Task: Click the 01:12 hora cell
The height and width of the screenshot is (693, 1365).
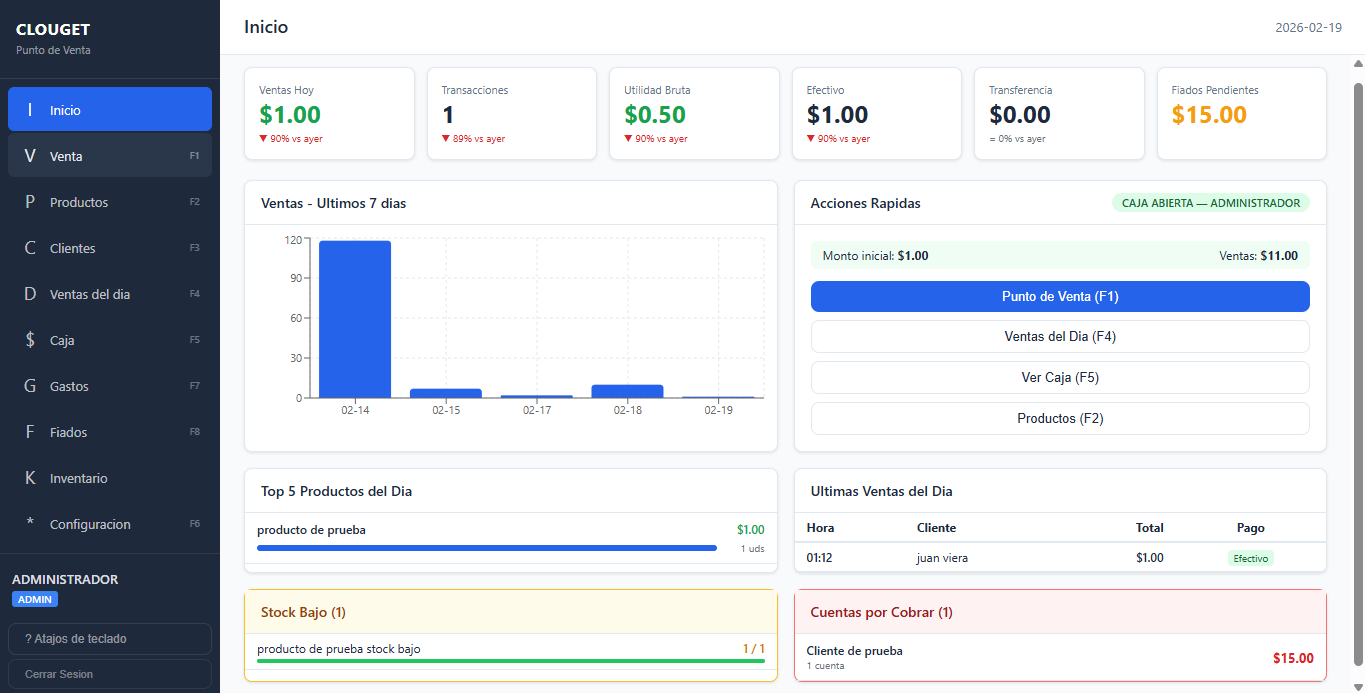Action: [819, 558]
